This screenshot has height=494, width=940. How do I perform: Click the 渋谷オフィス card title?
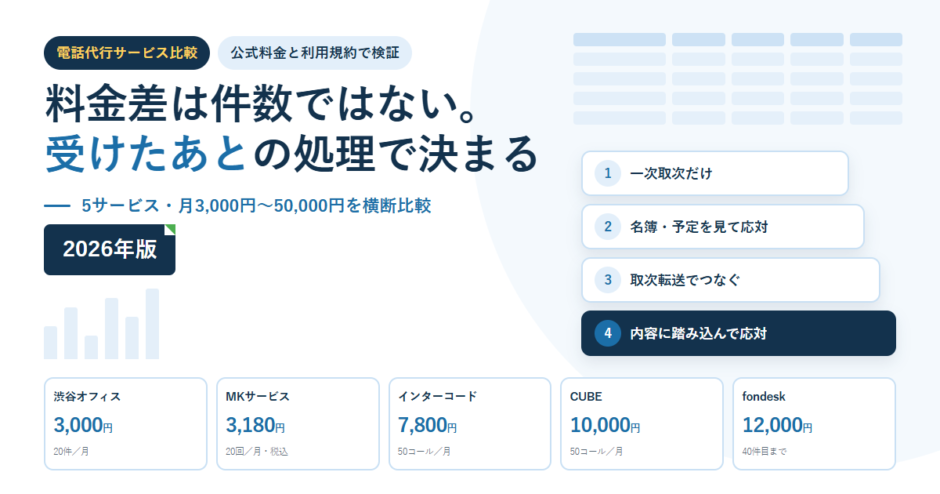(x=87, y=396)
